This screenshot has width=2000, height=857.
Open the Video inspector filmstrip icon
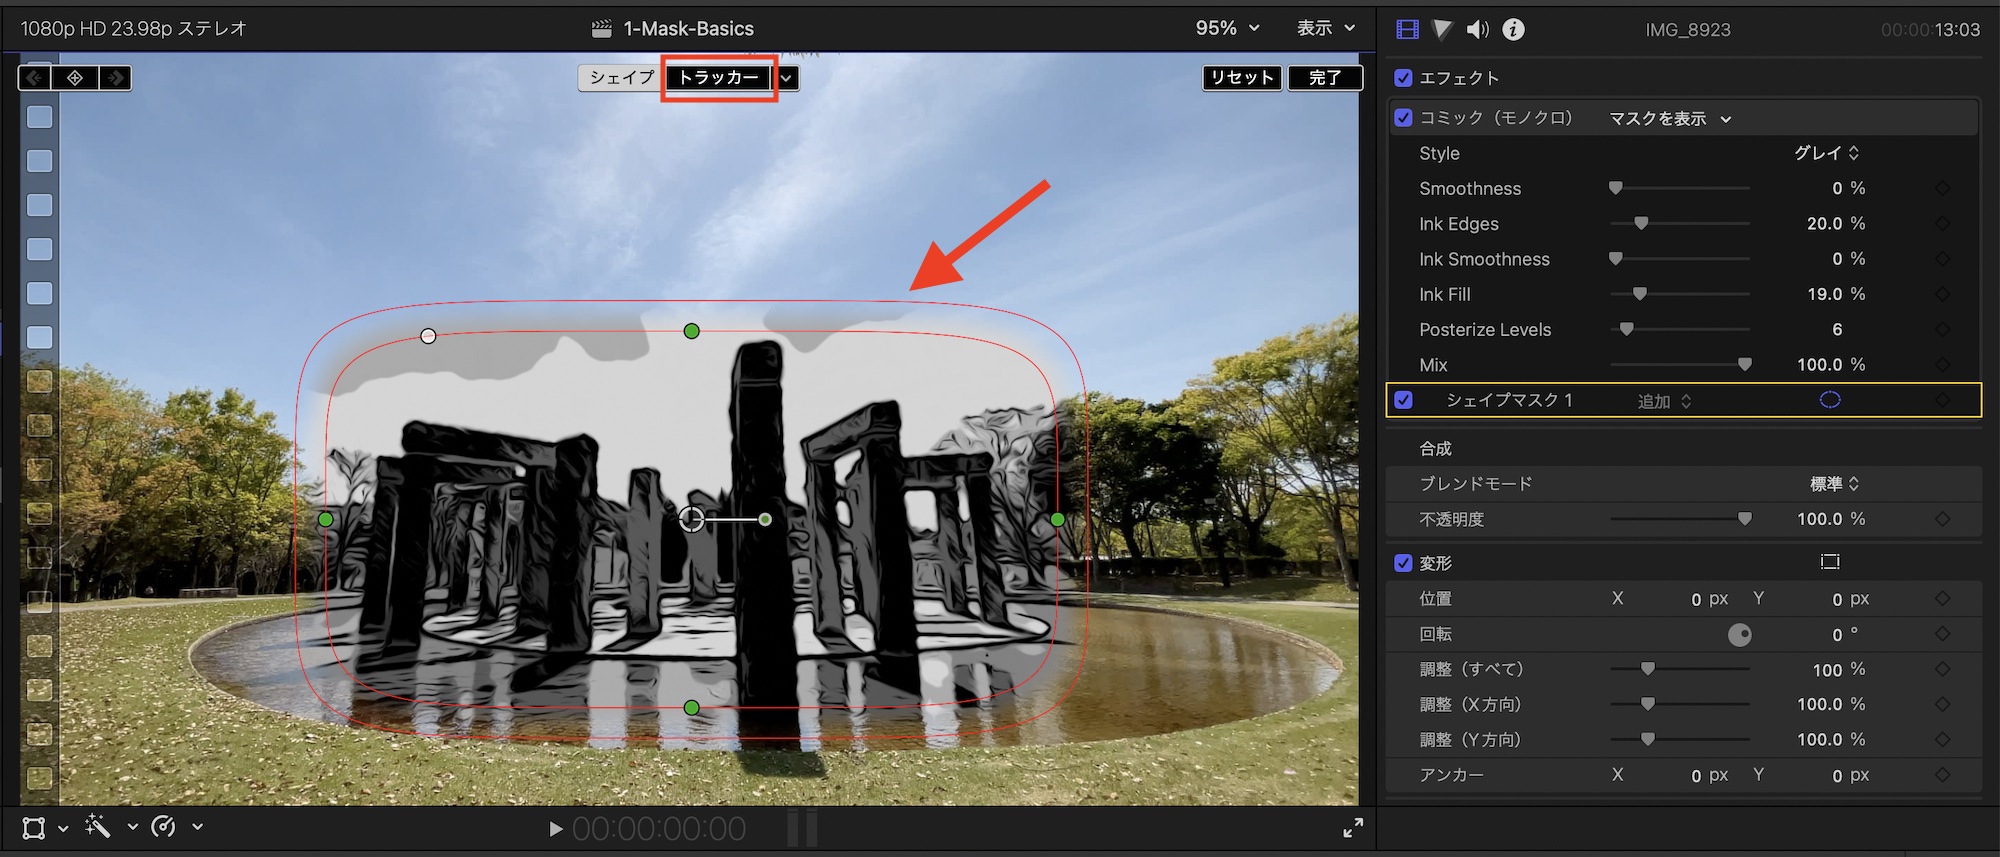pyautogui.click(x=1407, y=30)
